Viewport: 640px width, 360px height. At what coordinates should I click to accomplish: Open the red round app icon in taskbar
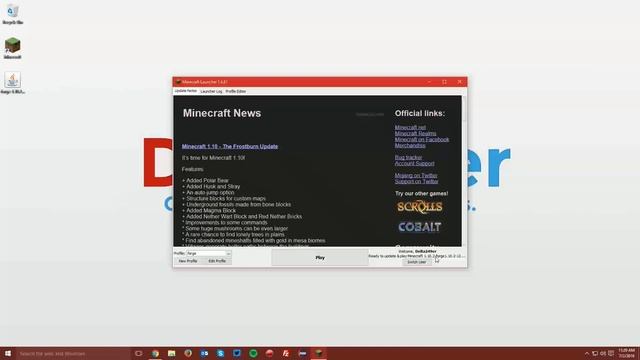tap(269, 353)
